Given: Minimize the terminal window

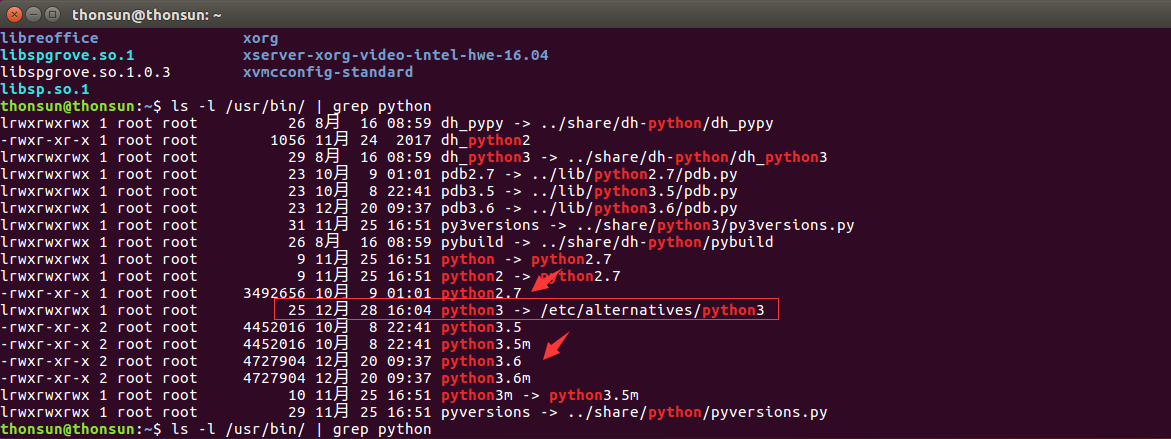Looking at the screenshot, I should 34,13.
